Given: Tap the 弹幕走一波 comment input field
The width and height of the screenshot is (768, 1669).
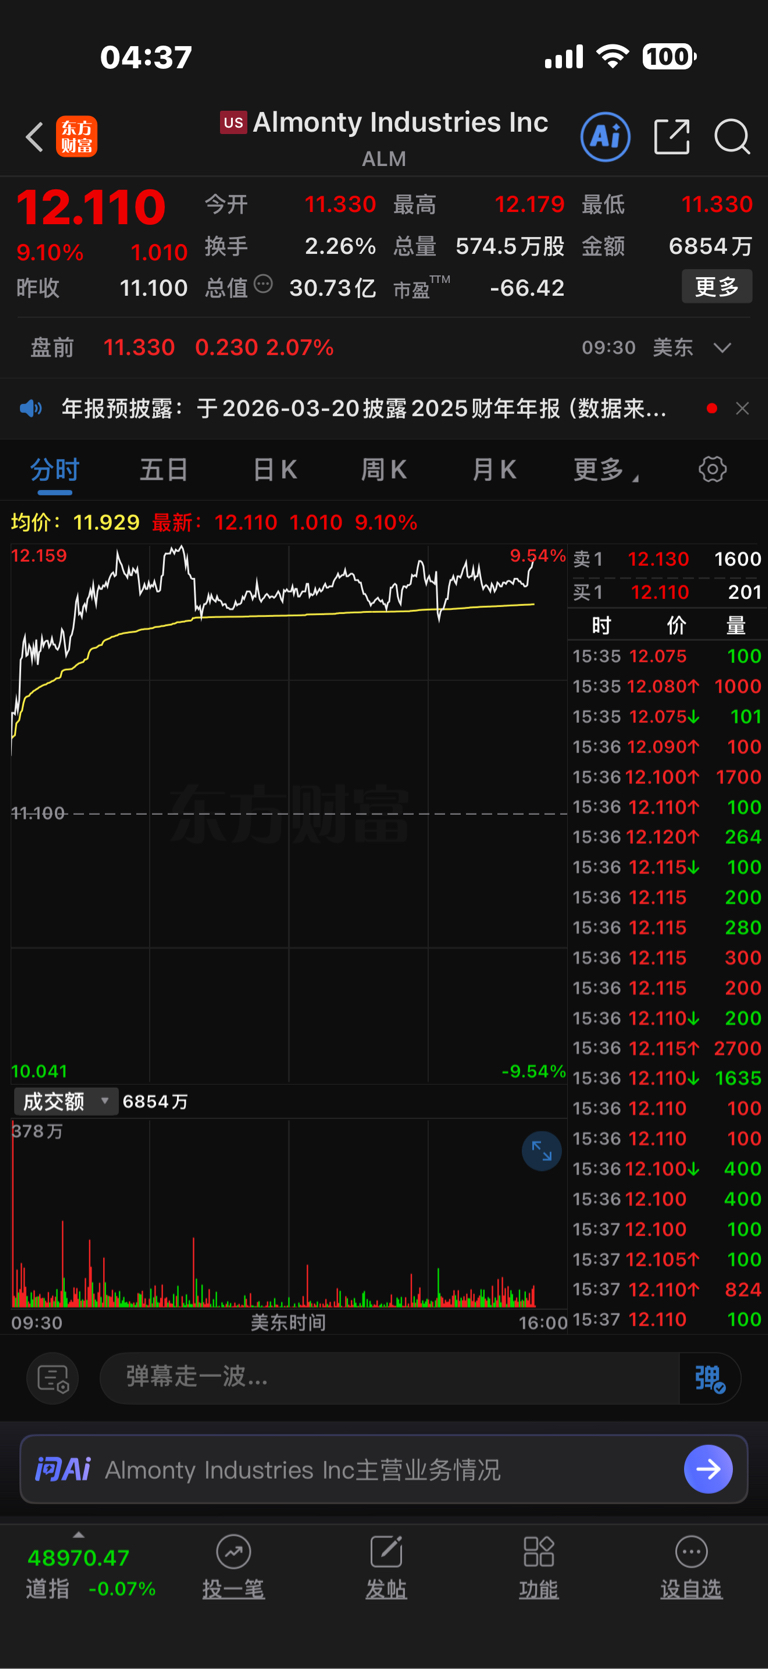Looking at the screenshot, I should [390, 1378].
